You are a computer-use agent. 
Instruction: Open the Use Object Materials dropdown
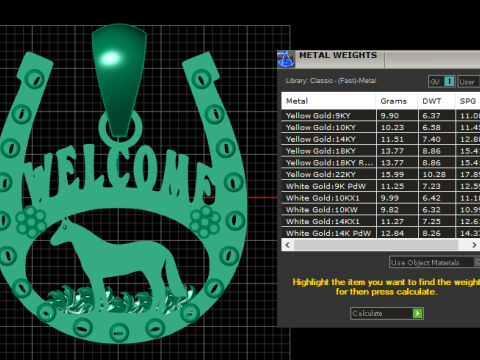tap(435, 262)
